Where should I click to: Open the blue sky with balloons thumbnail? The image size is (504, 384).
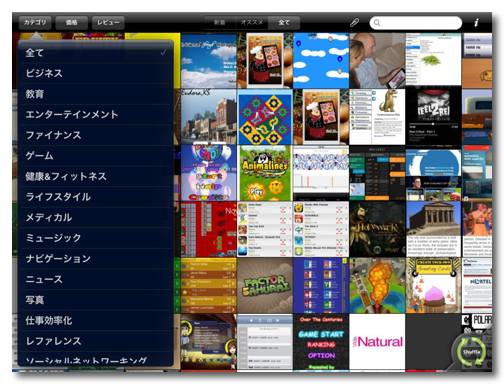tap(321, 61)
